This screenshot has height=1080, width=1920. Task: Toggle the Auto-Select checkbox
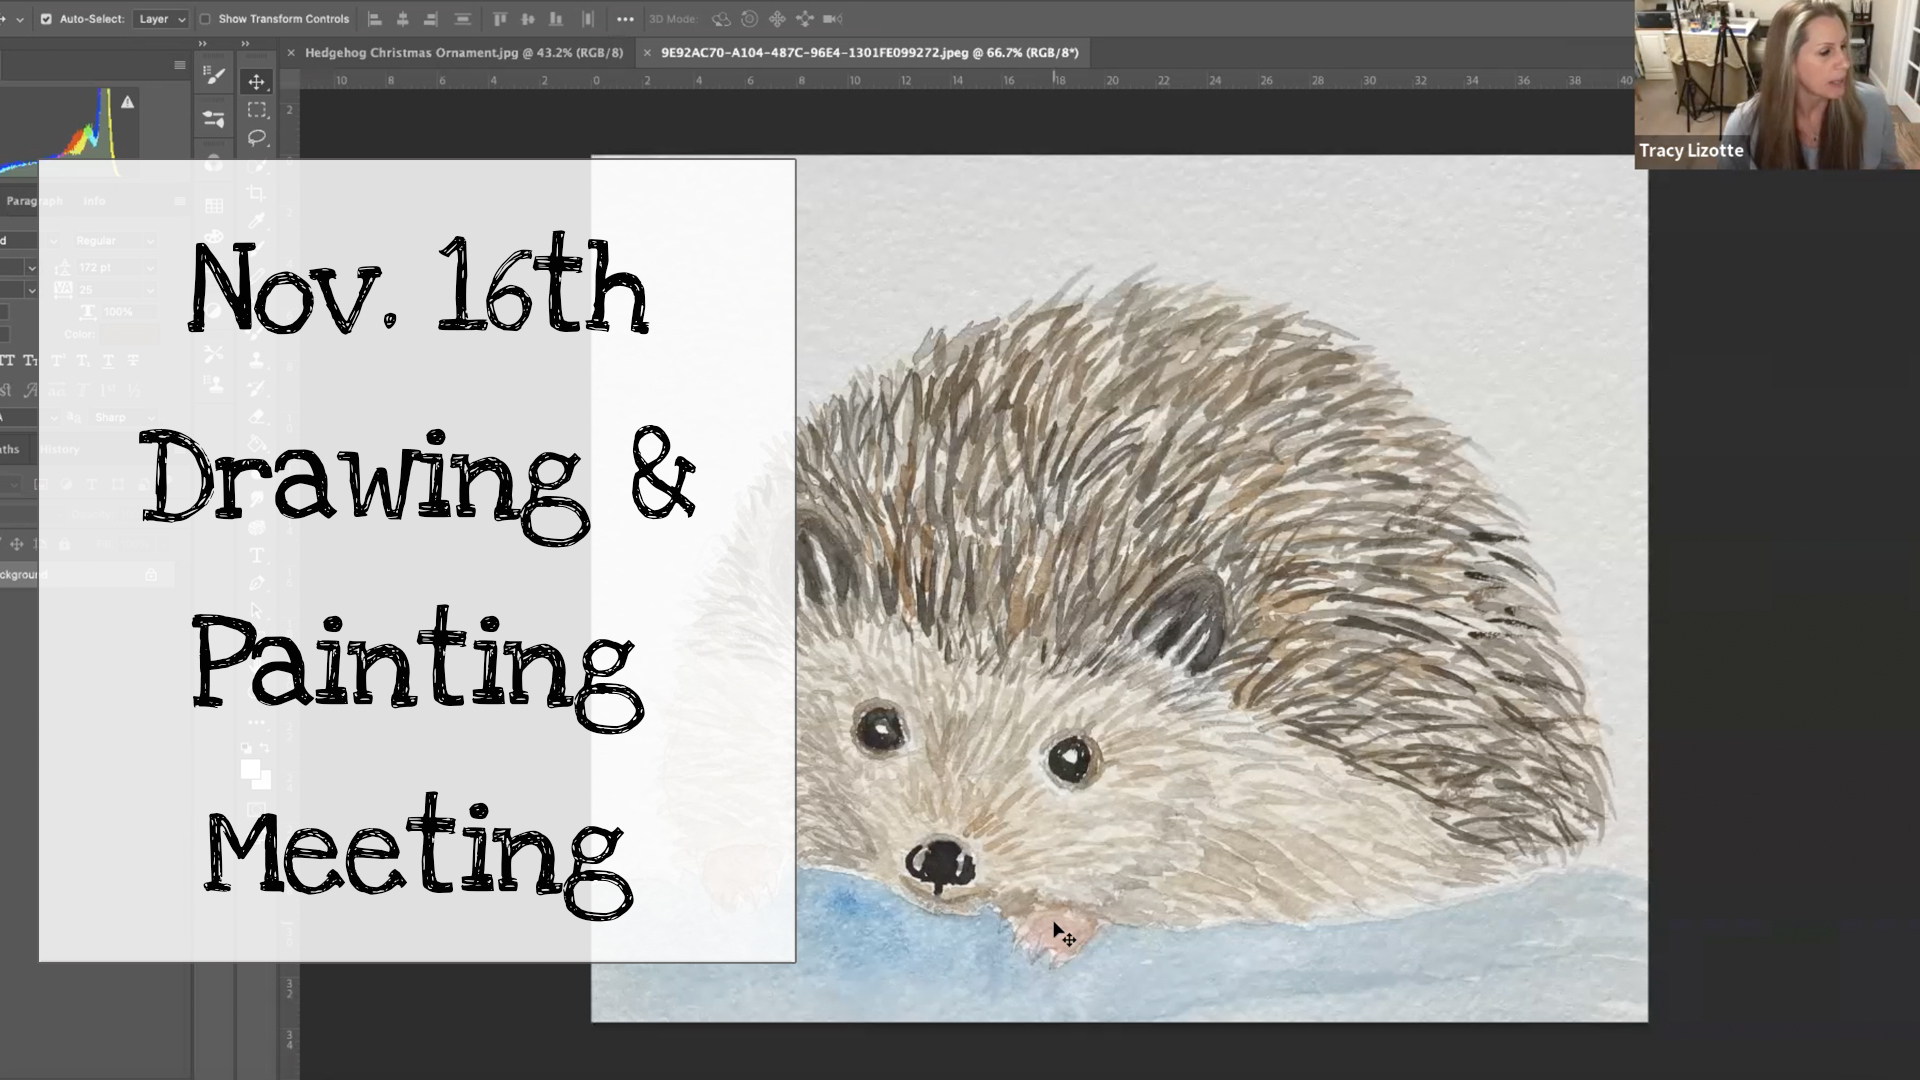coord(46,19)
